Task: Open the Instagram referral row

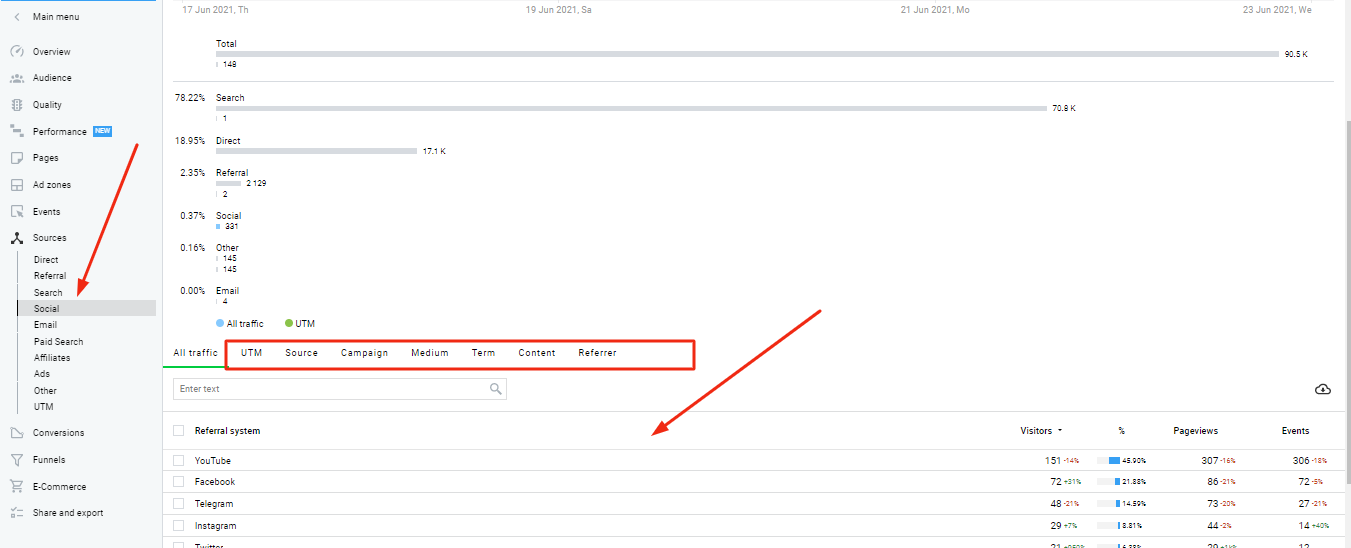Action: tap(216, 526)
